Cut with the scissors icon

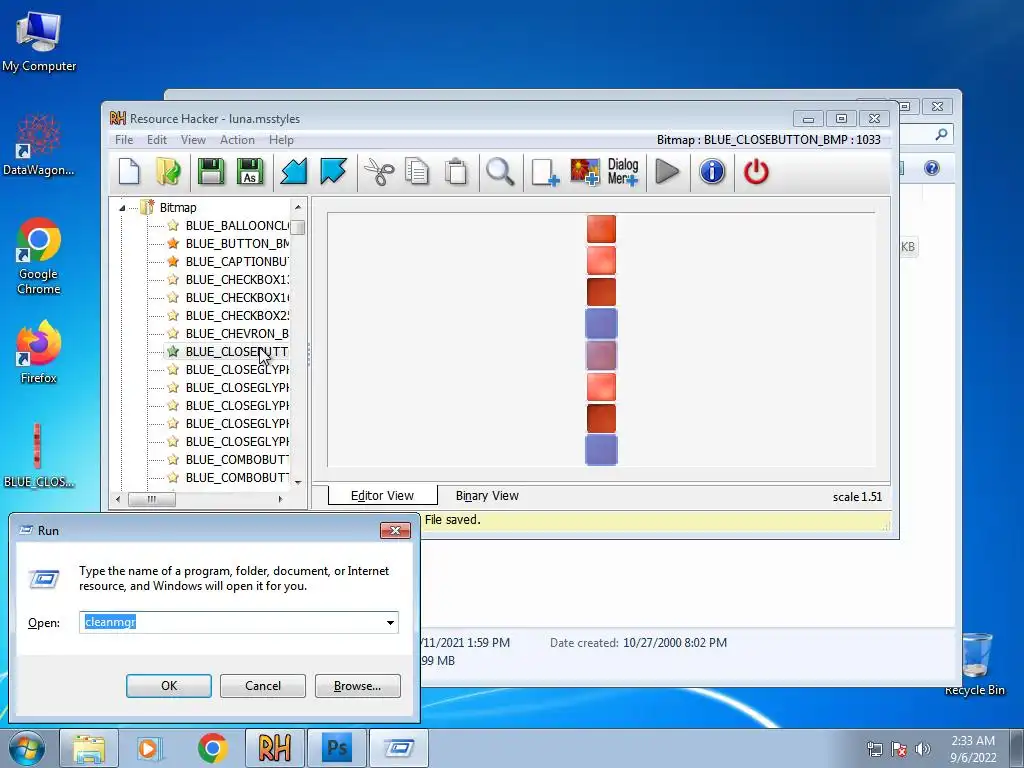378,172
